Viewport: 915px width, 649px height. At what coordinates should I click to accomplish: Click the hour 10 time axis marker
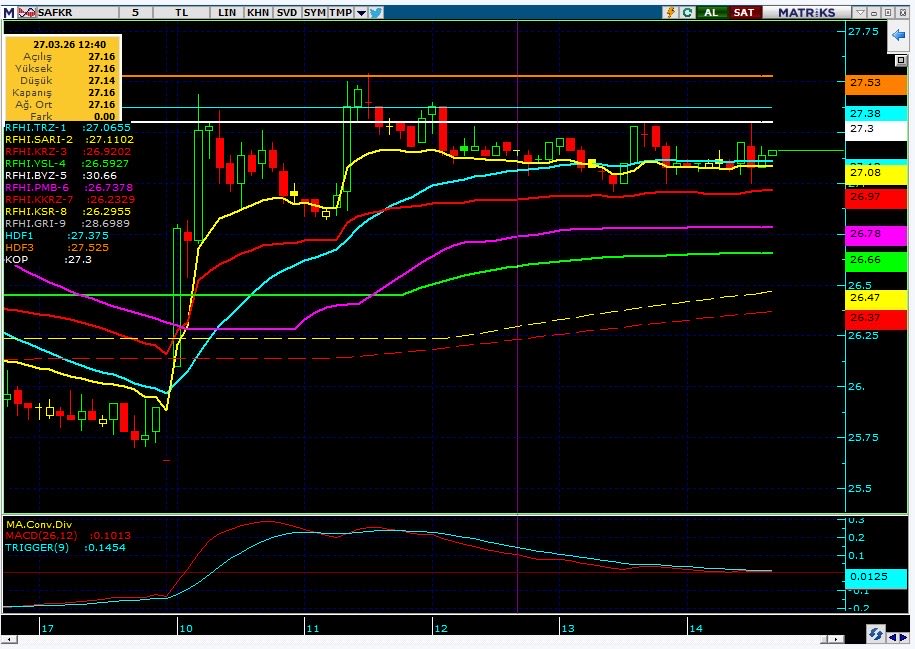(186, 629)
